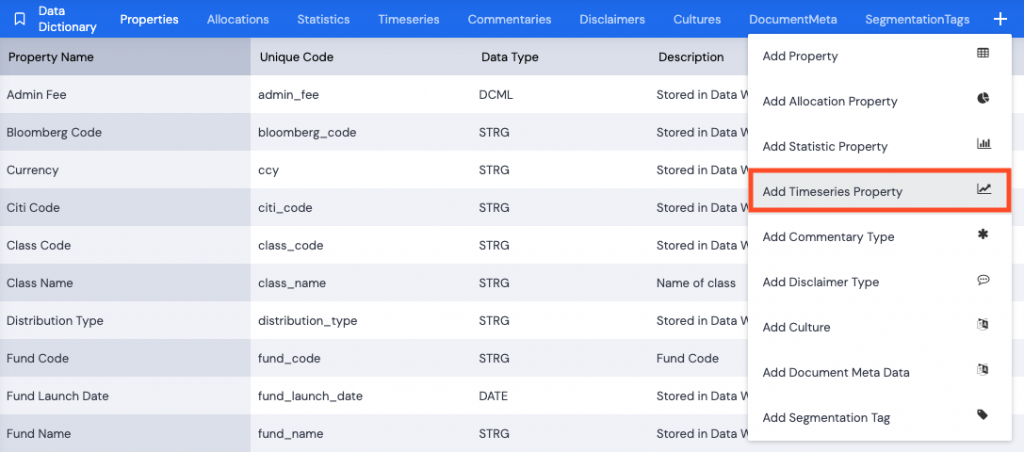Viewport: 1024px width, 452px height.
Task: Switch to the Allocations tab
Action: (238, 20)
